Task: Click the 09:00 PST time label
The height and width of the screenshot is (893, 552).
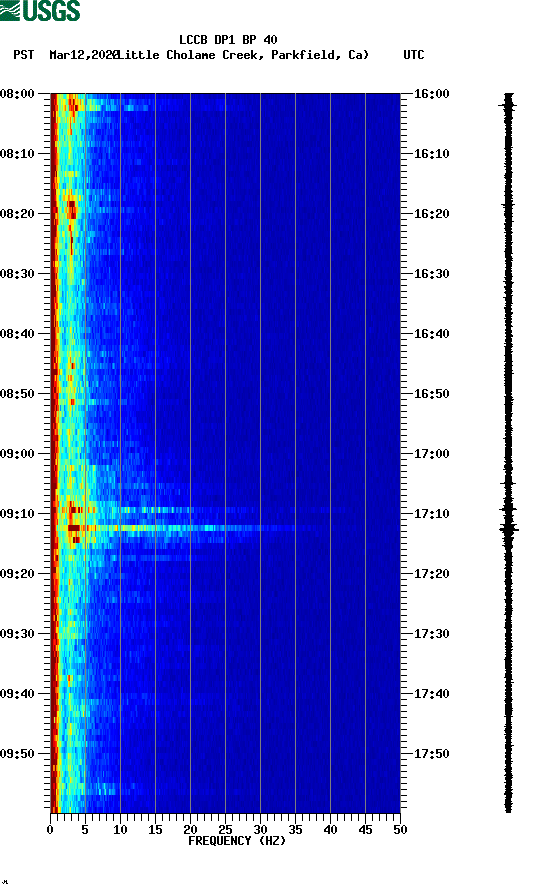Action: pyautogui.click(x=17, y=454)
